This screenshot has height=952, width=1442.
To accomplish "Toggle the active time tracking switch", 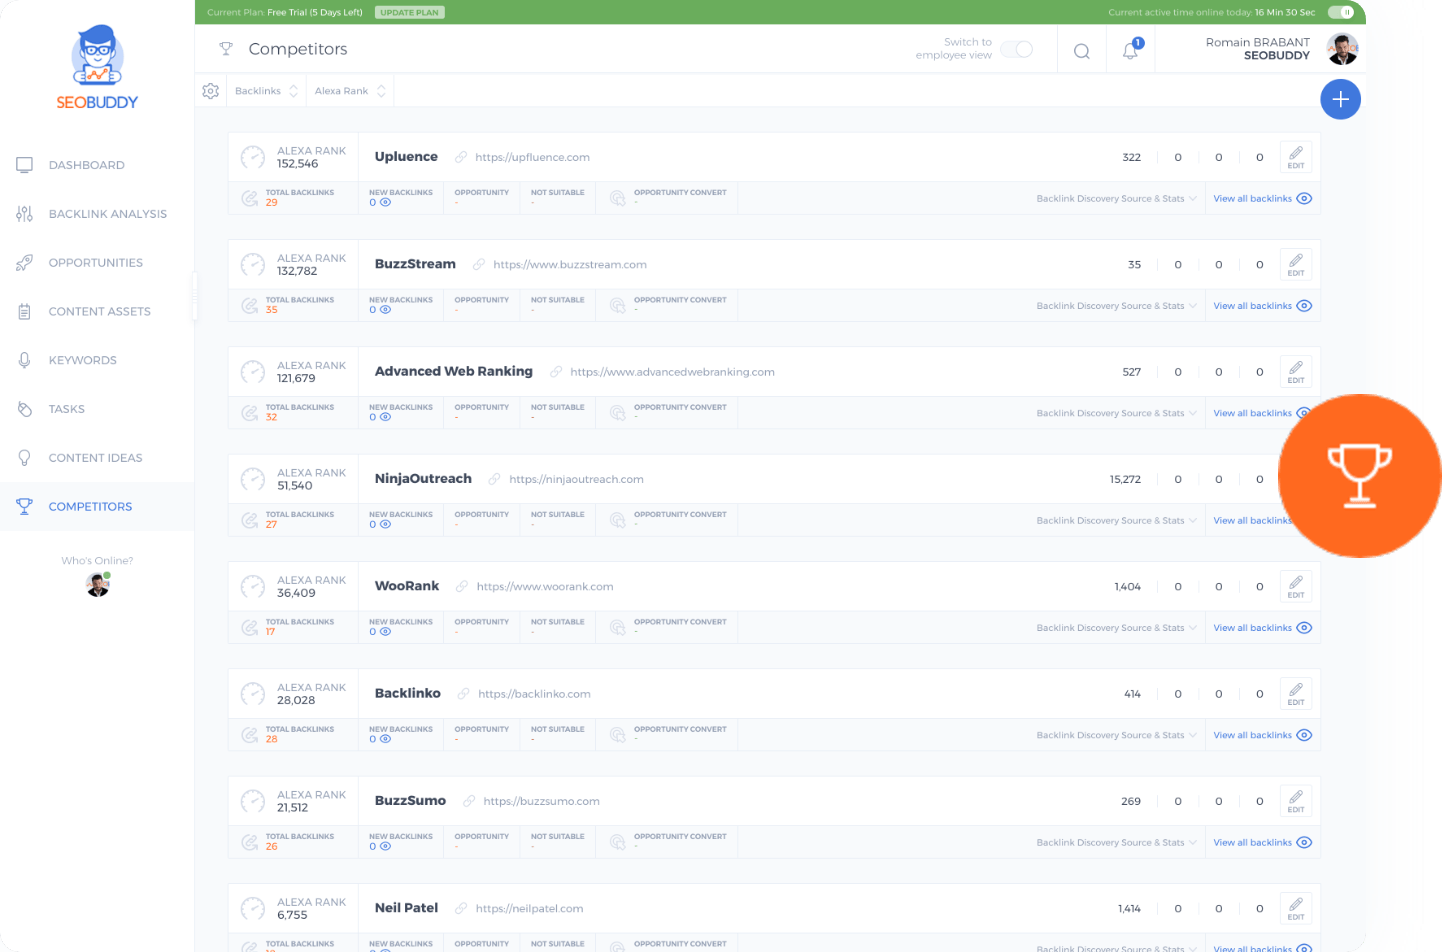I will (1340, 12).
